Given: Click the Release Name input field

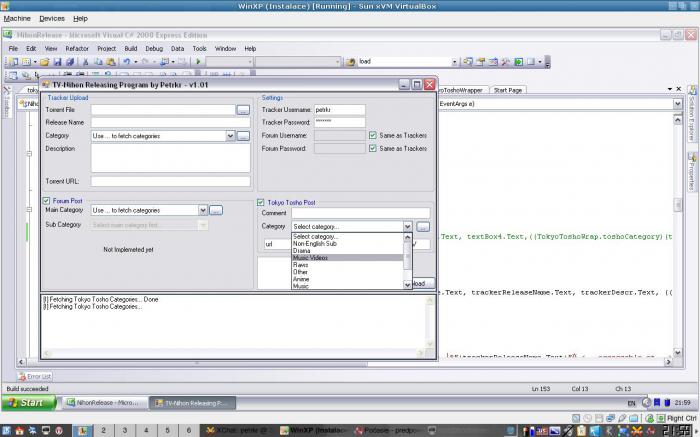Looking at the screenshot, I should [x=171, y=122].
